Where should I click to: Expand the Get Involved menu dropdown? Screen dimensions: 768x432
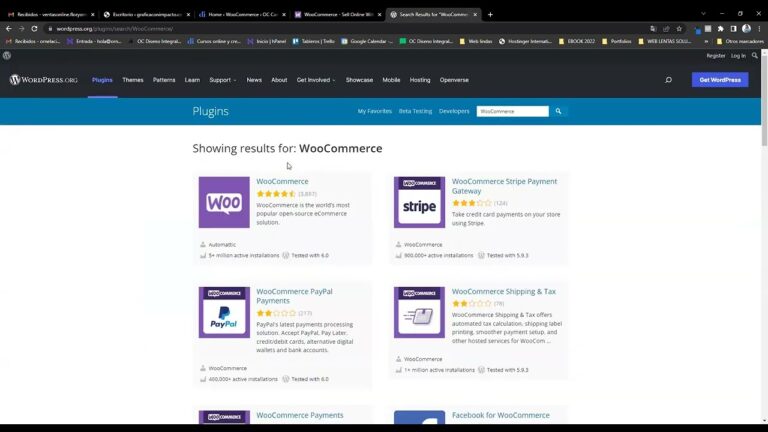click(316, 80)
